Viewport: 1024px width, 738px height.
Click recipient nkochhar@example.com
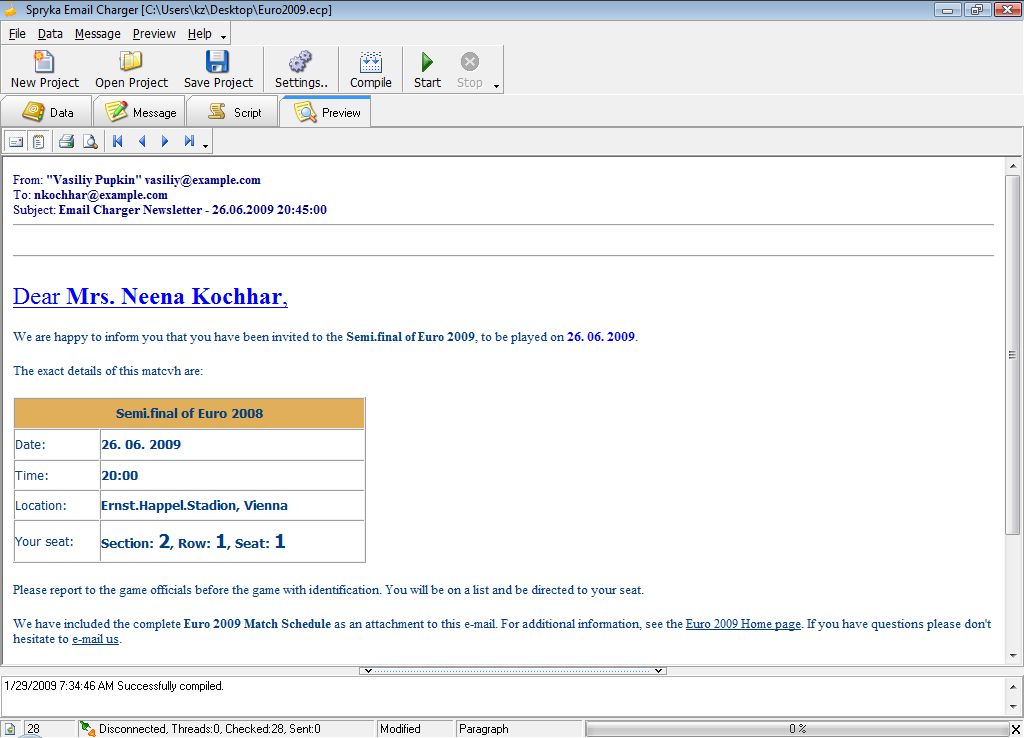pos(101,195)
